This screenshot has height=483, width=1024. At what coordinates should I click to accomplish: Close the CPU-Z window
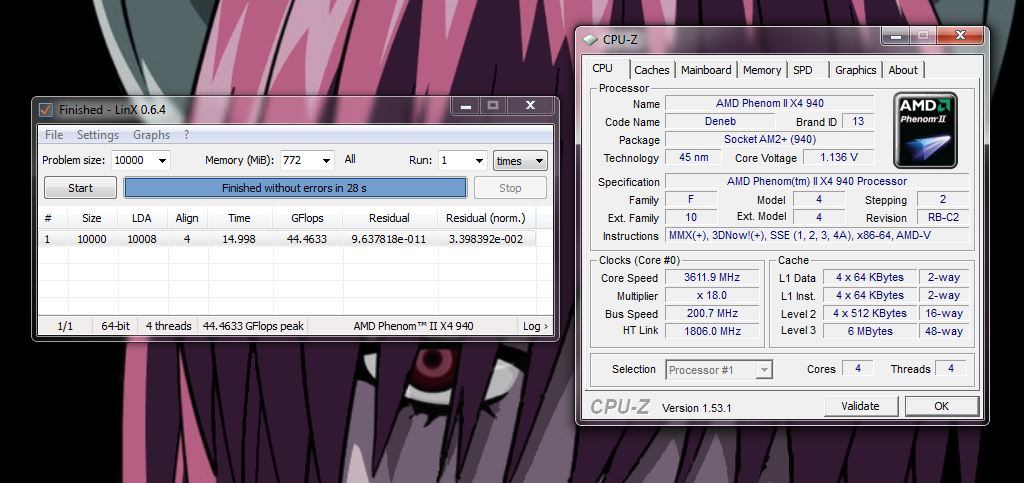960,35
